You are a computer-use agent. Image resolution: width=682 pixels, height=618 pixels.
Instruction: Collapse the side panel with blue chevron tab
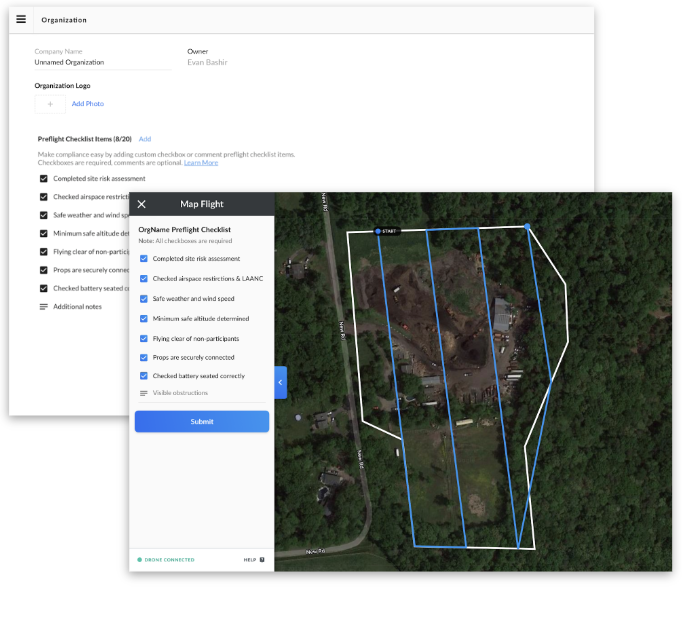pyautogui.click(x=281, y=382)
